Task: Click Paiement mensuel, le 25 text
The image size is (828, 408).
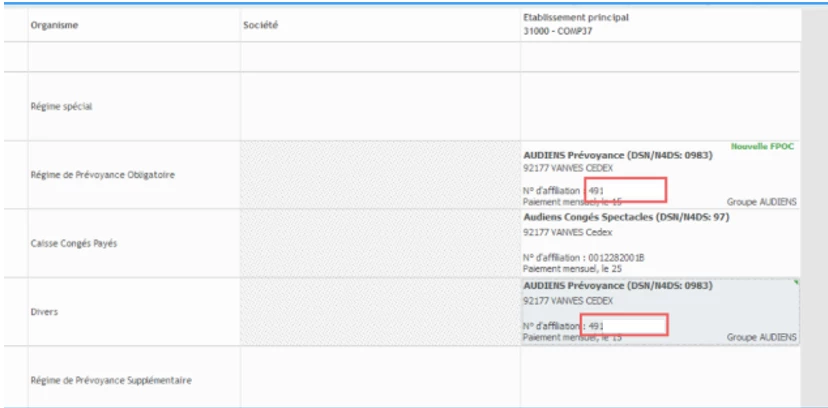Action: click(x=572, y=269)
